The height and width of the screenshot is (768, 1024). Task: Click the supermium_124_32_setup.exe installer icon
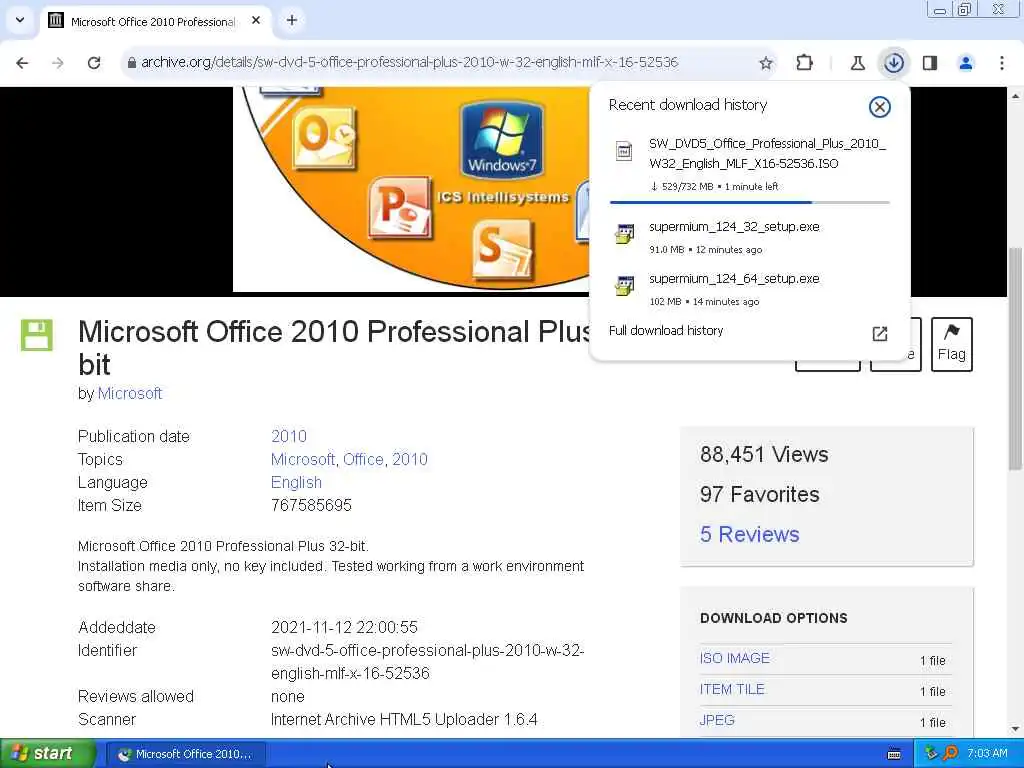point(624,233)
